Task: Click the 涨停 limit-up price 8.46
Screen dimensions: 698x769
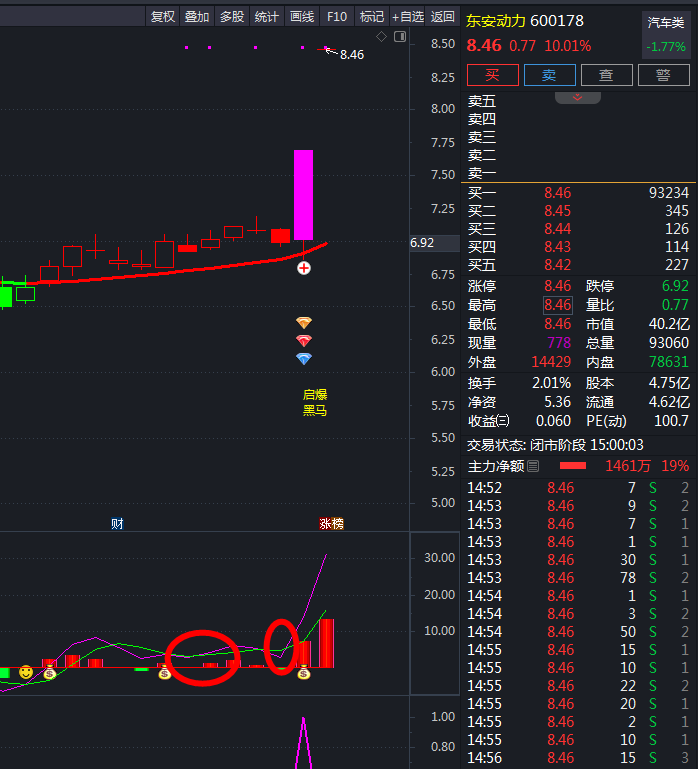Action: tap(558, 285)
